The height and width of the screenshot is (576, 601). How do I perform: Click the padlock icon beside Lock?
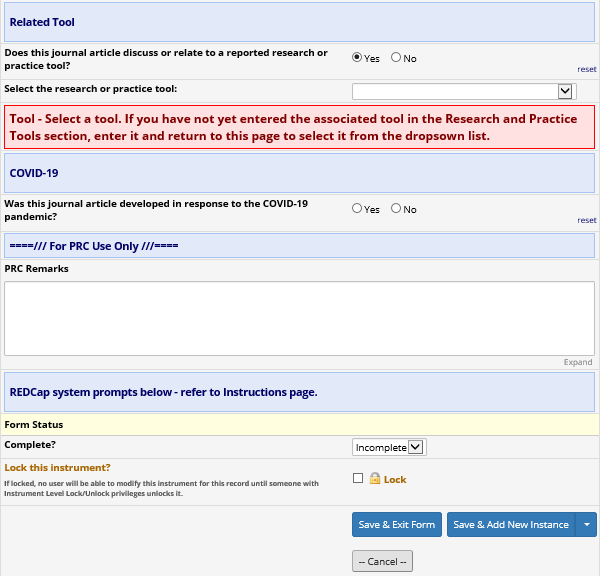pyautogui.click(x=376, y=479)
